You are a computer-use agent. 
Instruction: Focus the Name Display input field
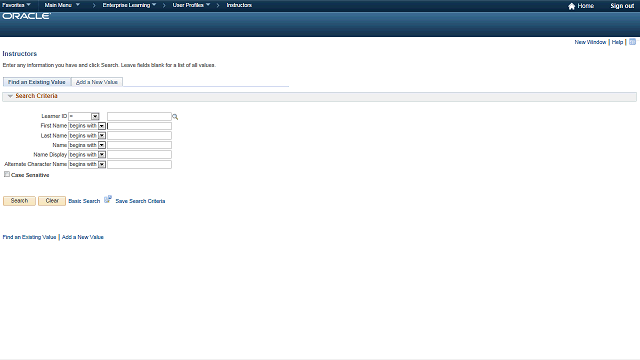click(139, 155)
